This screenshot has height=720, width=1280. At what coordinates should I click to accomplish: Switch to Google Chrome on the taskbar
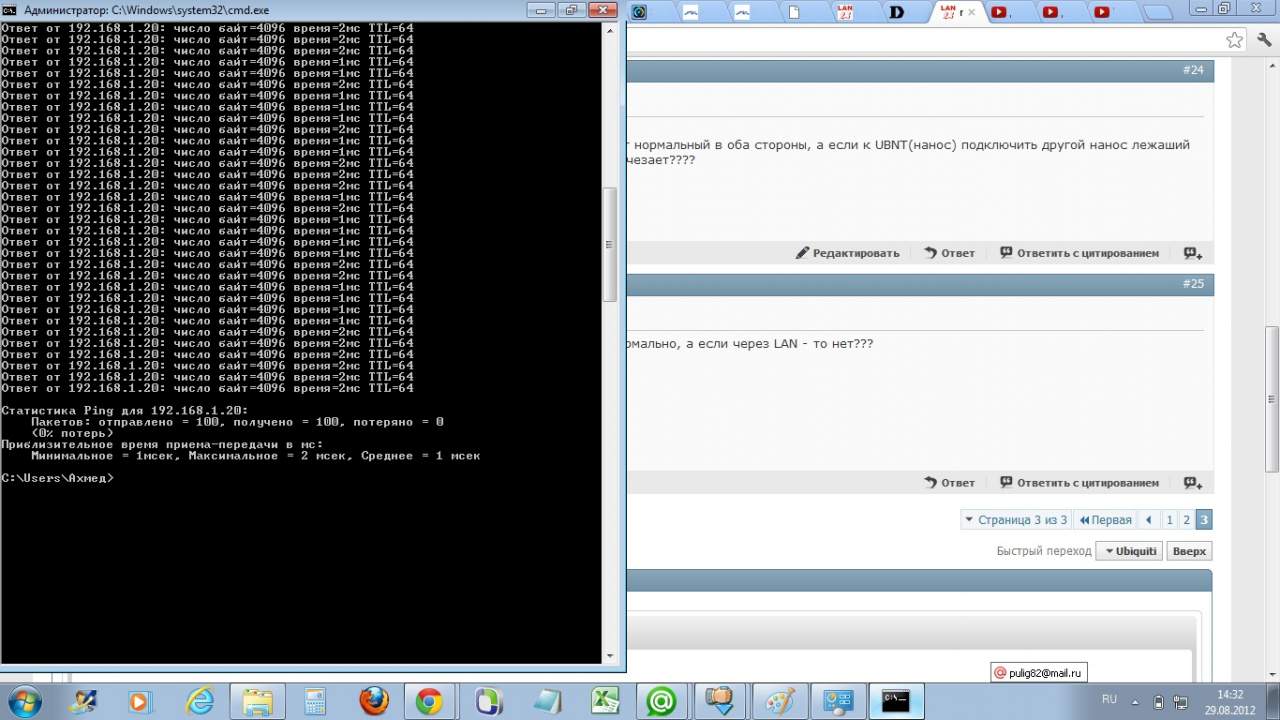(430, 702)
